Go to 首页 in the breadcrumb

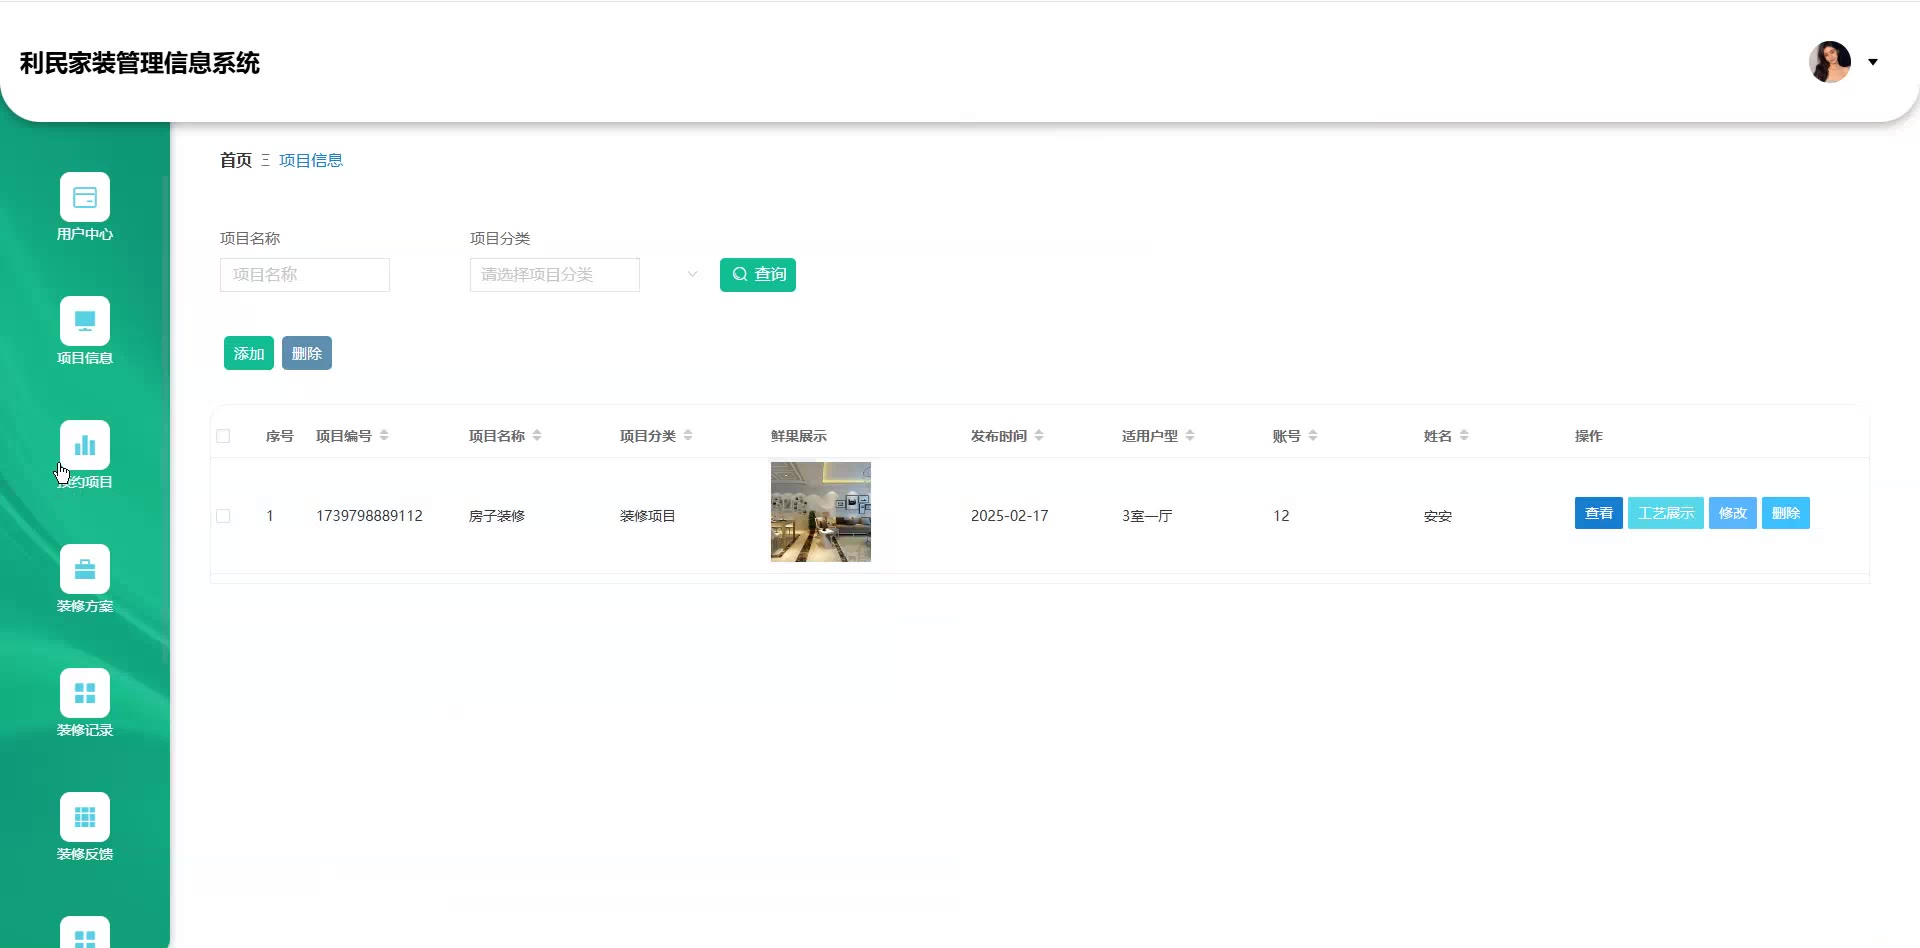pos(236,160)
